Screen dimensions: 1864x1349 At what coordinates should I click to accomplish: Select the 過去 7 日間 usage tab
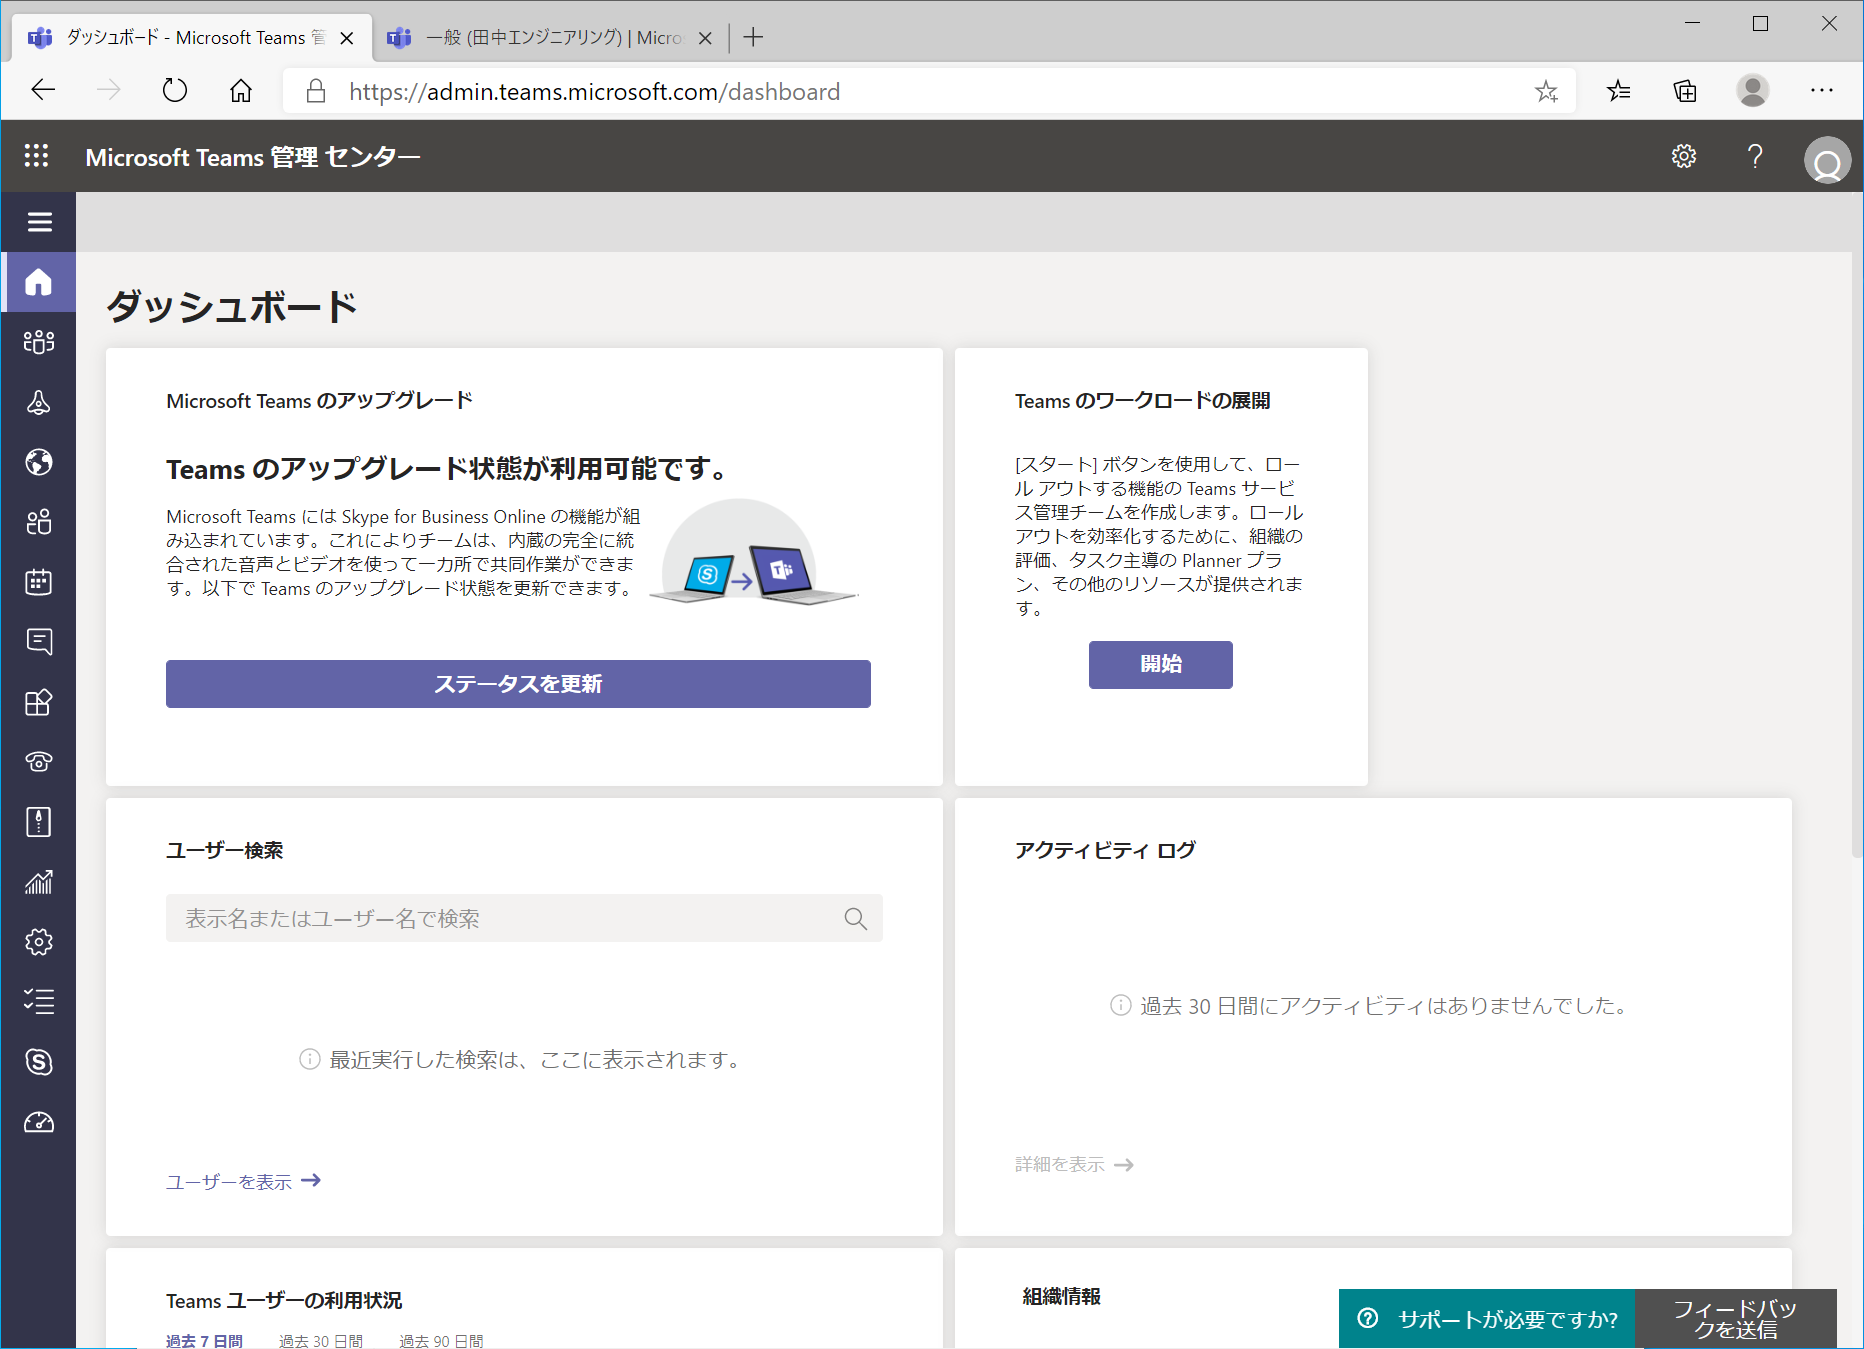coord(204,1340)
